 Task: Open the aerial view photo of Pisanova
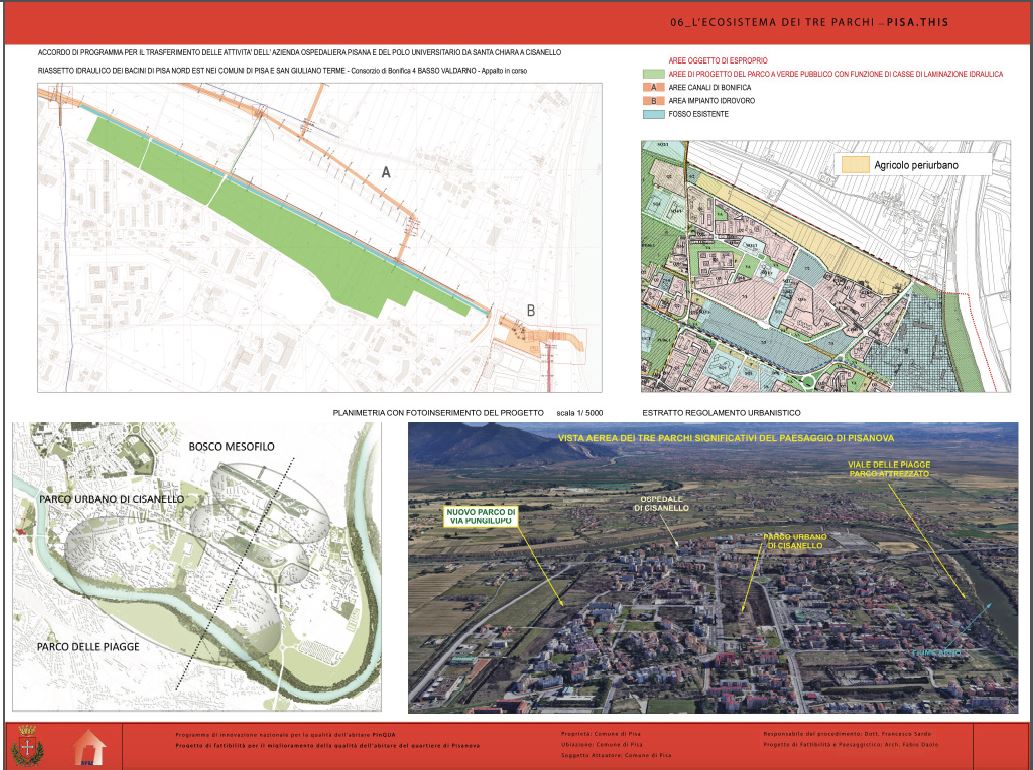[713, 567]
